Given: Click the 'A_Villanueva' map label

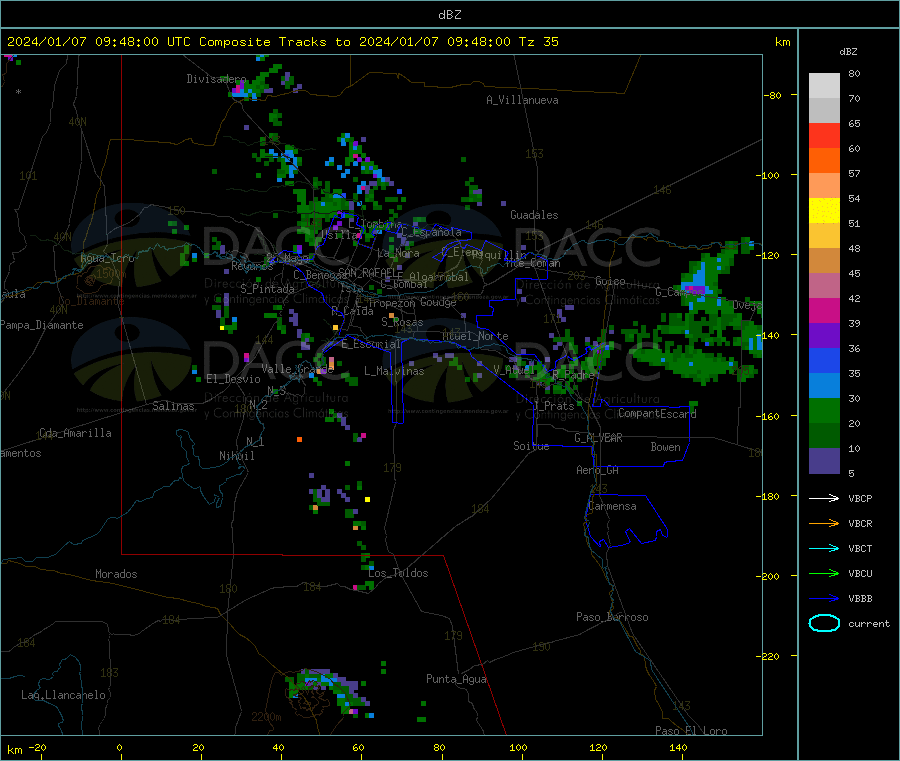Looking at the screenshot, I should tap(522, 100).
